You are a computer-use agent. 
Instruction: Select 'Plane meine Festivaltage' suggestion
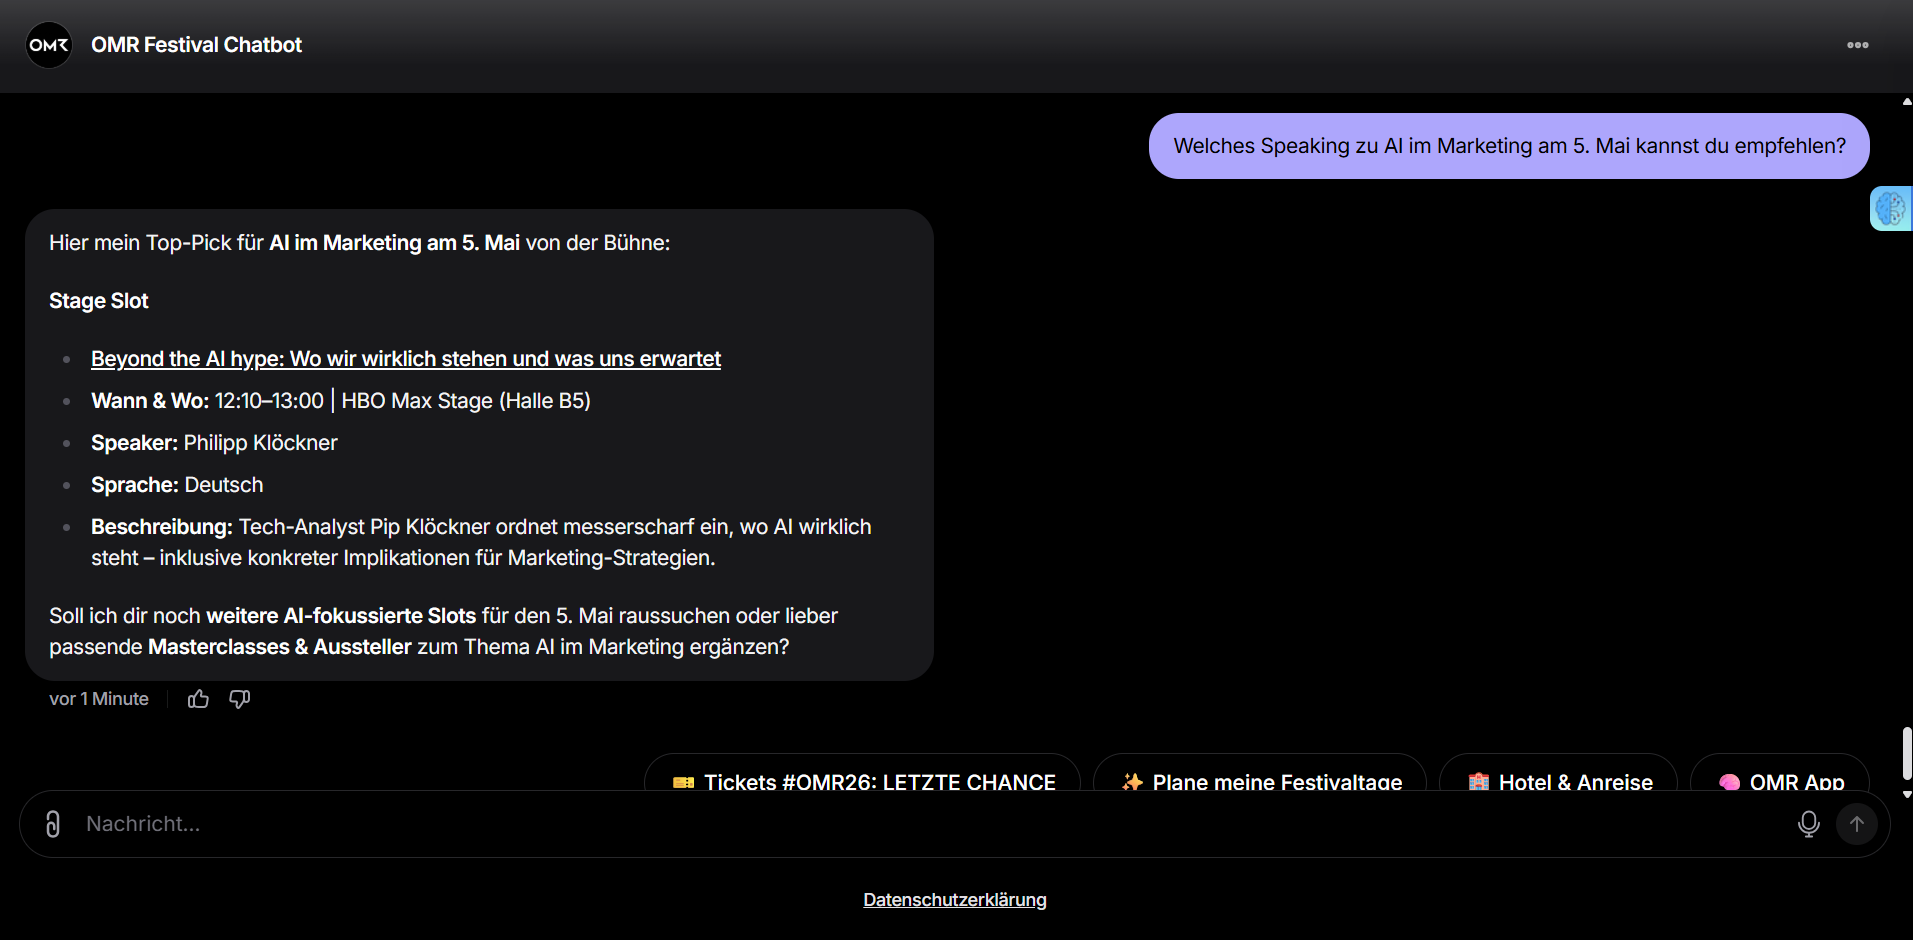1260,775
